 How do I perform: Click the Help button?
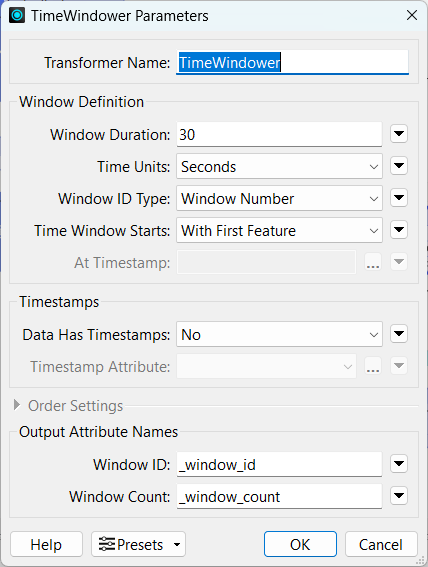(x=46, y=544)
